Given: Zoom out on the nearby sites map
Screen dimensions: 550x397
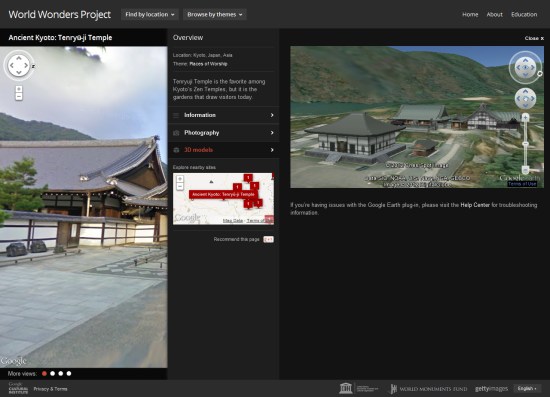Looking at the screenshot, I should (x=180, y=186).
